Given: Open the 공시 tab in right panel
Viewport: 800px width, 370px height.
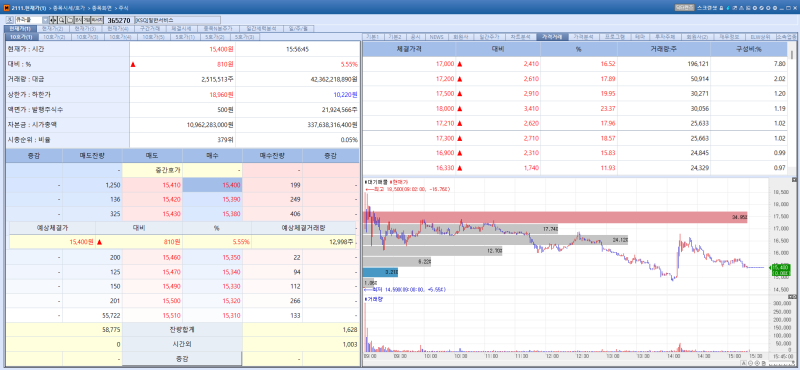Looking at the screenshot, I should (415, 37).
